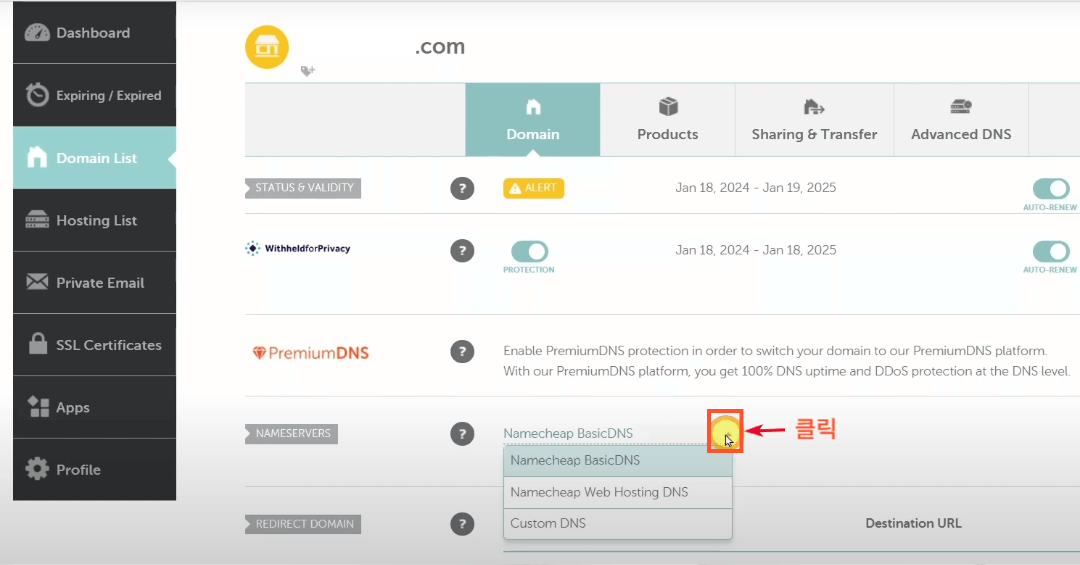Click the Profile gear icon
The height and width of the screenshot is (565, 1080).
click(x=37, y=469)
